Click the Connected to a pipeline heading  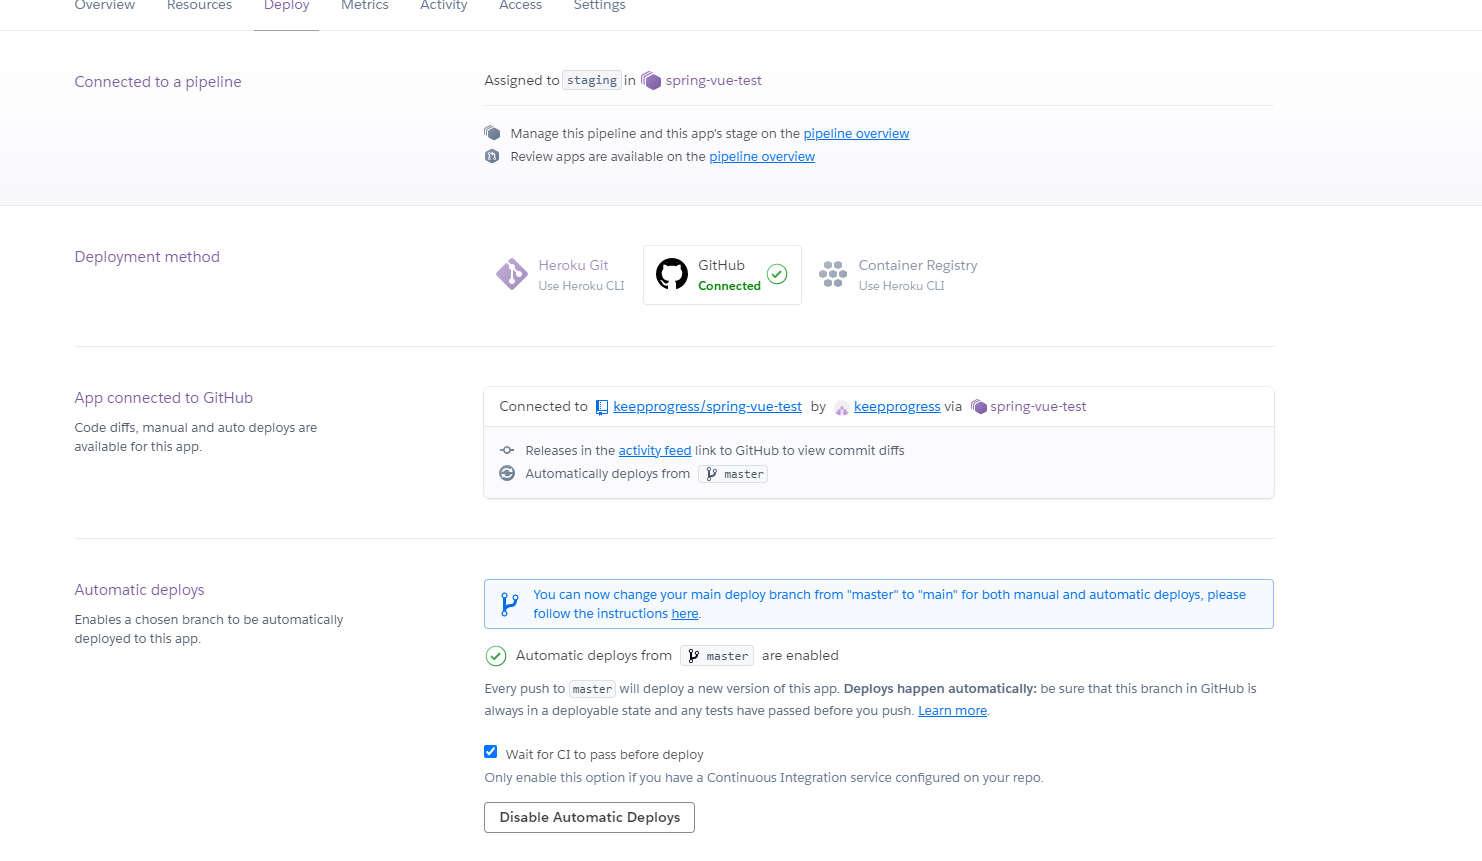158,82
